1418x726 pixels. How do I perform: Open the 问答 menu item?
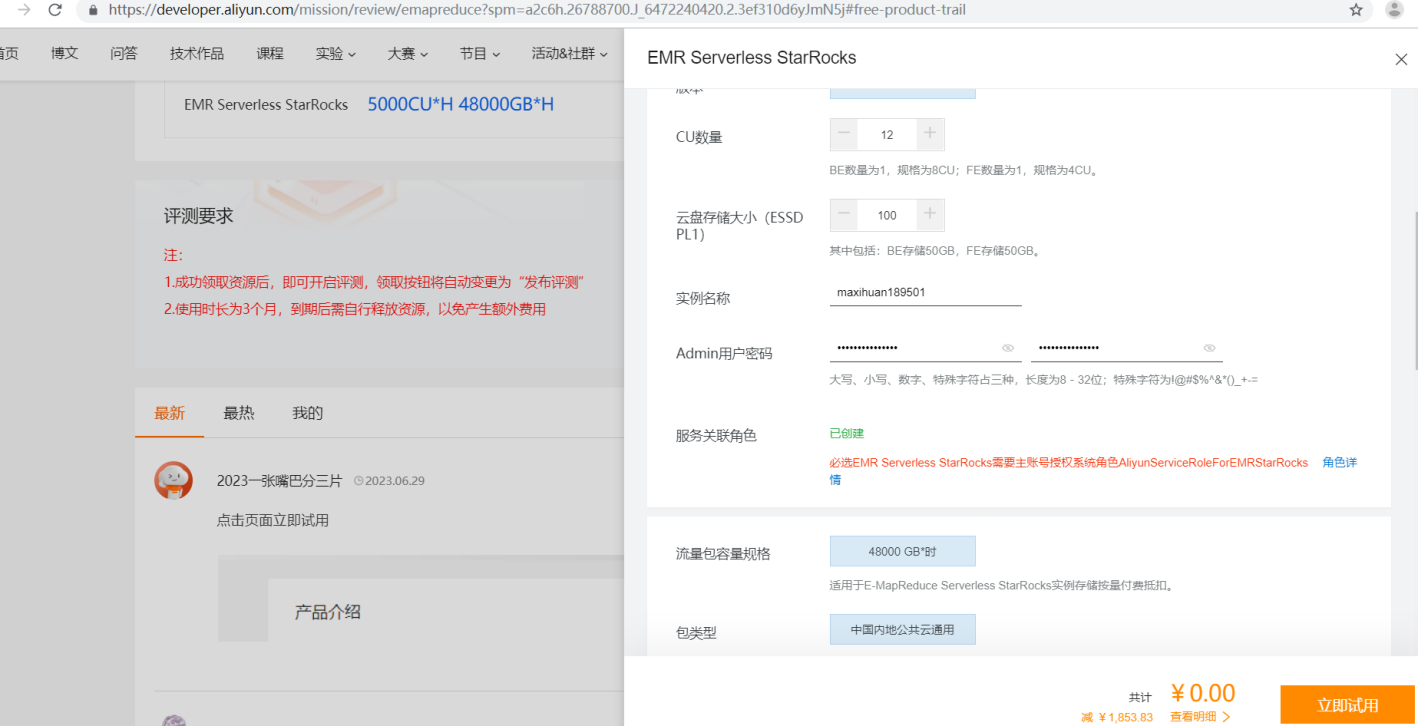[x=124, y=54]
